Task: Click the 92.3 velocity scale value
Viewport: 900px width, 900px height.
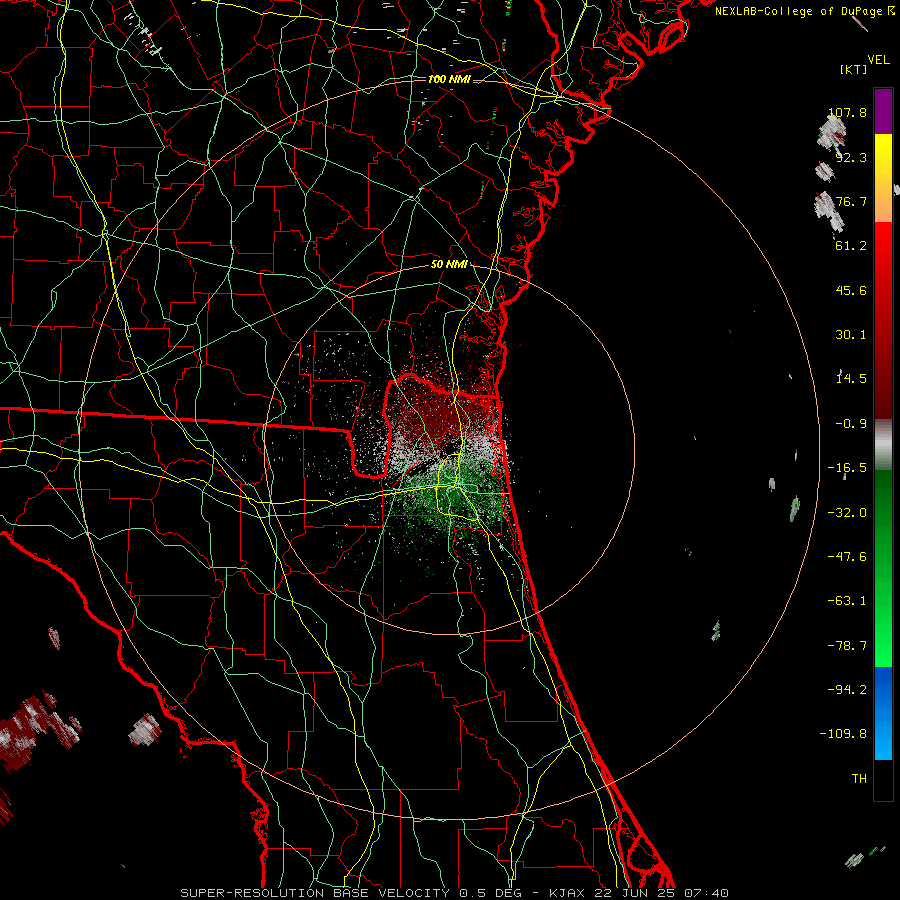Action: 851,157
